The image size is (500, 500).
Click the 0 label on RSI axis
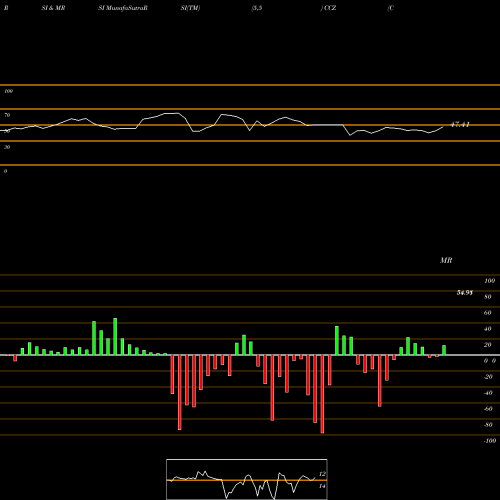pos(5,171)
